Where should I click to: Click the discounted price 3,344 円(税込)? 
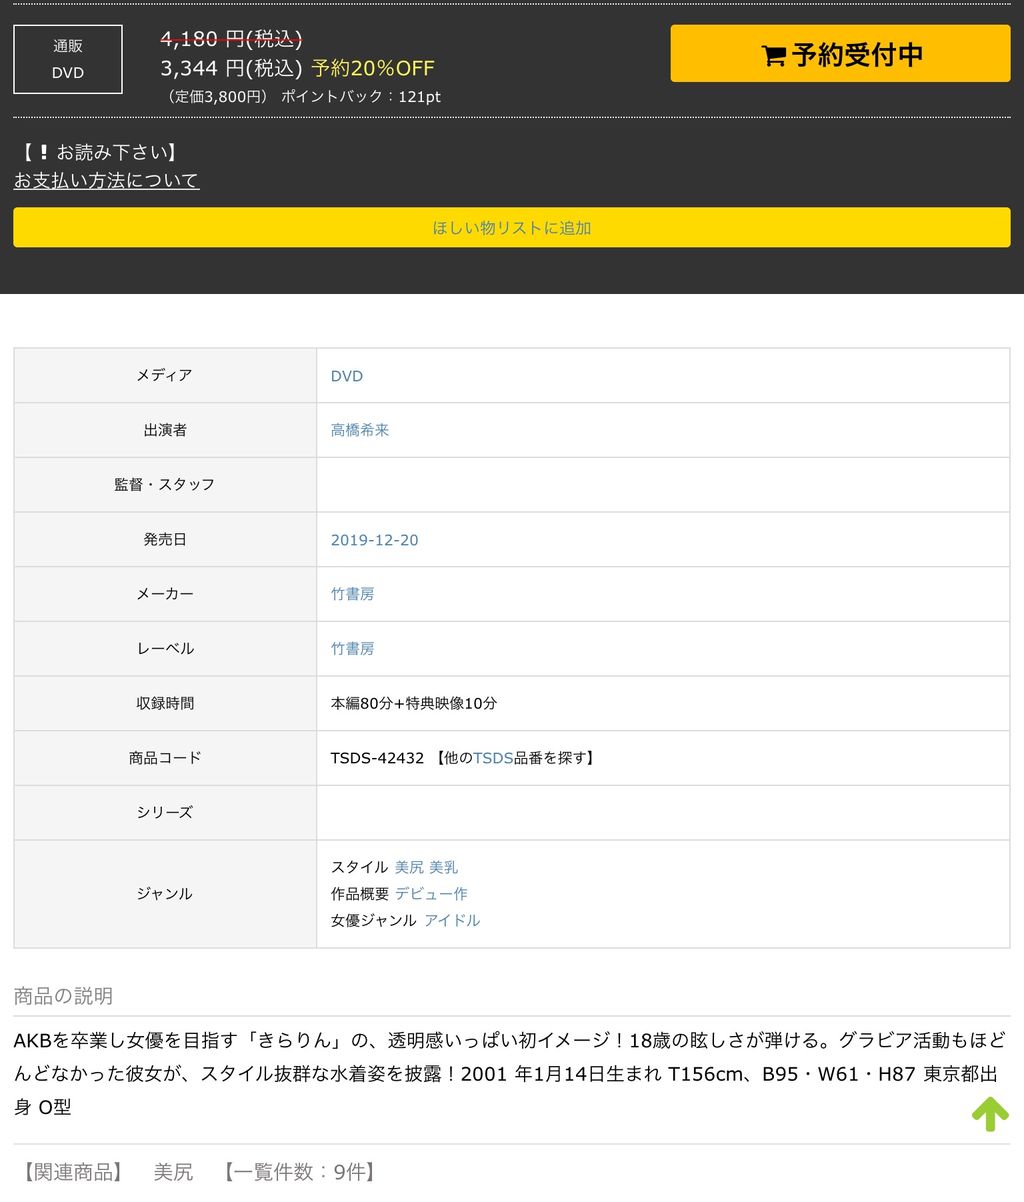231,68
